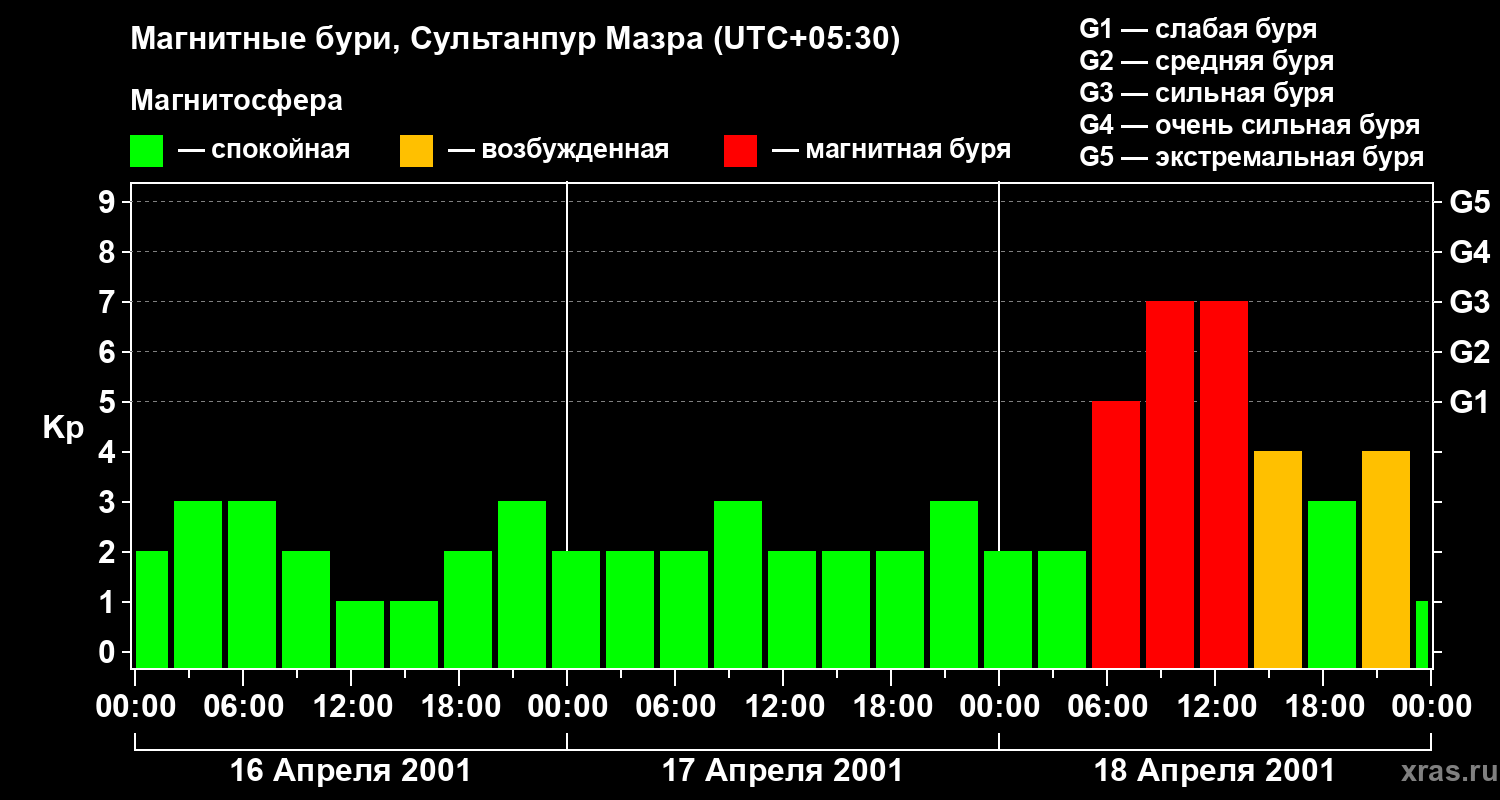The image size is (1500, 800).
Task: Click the red Kp 7 bar starting near 08:30 on 18 April
Action: 1170,484
